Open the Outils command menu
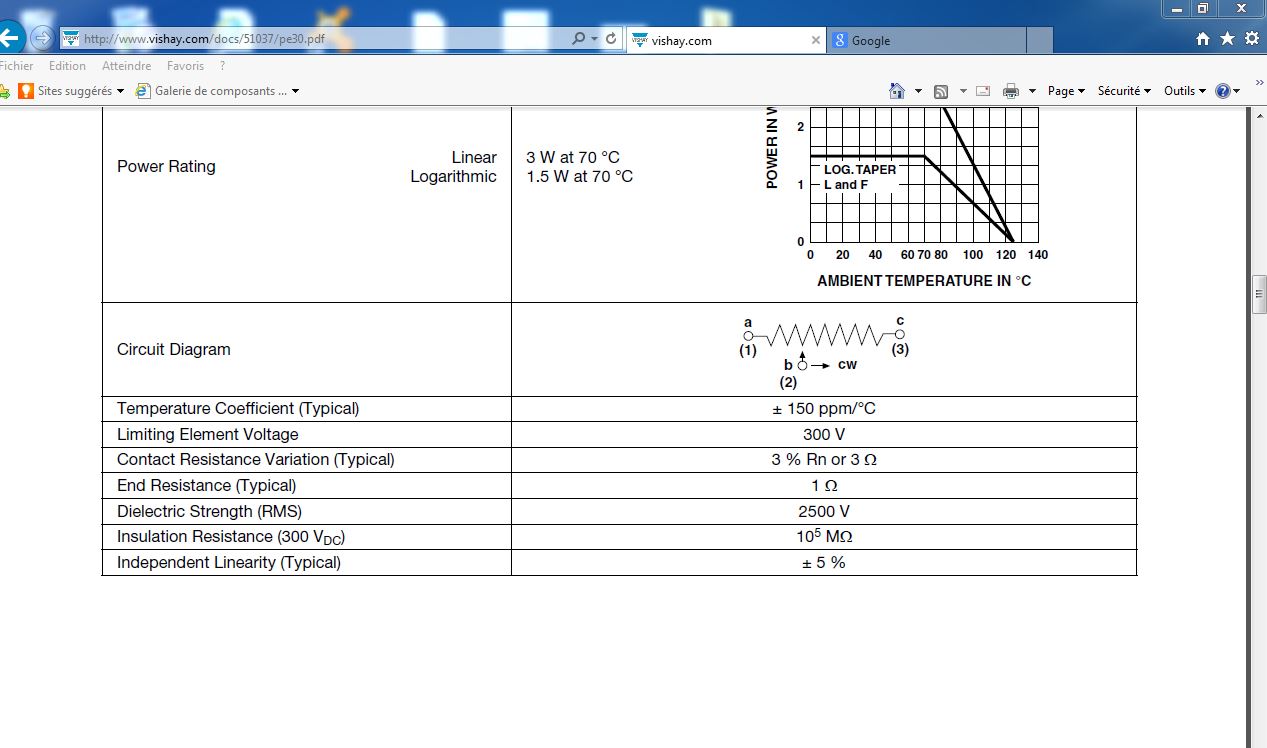 point(1185,91)
